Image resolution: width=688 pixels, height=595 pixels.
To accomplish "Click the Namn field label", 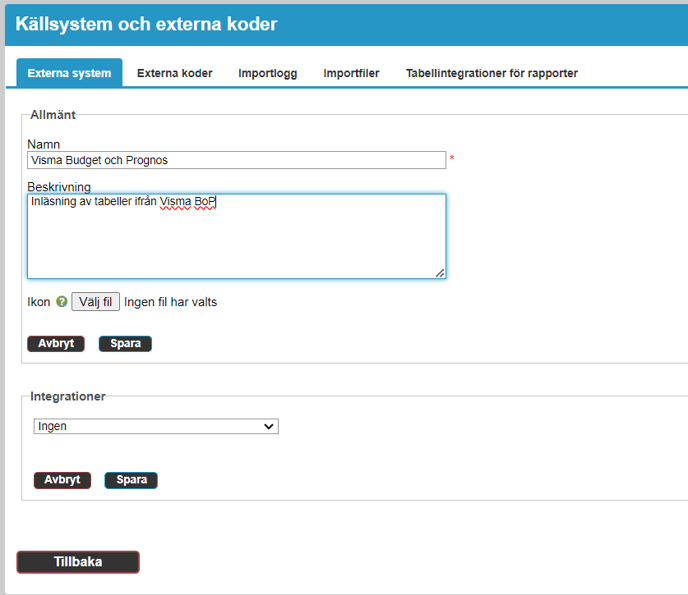I will 43,144.
